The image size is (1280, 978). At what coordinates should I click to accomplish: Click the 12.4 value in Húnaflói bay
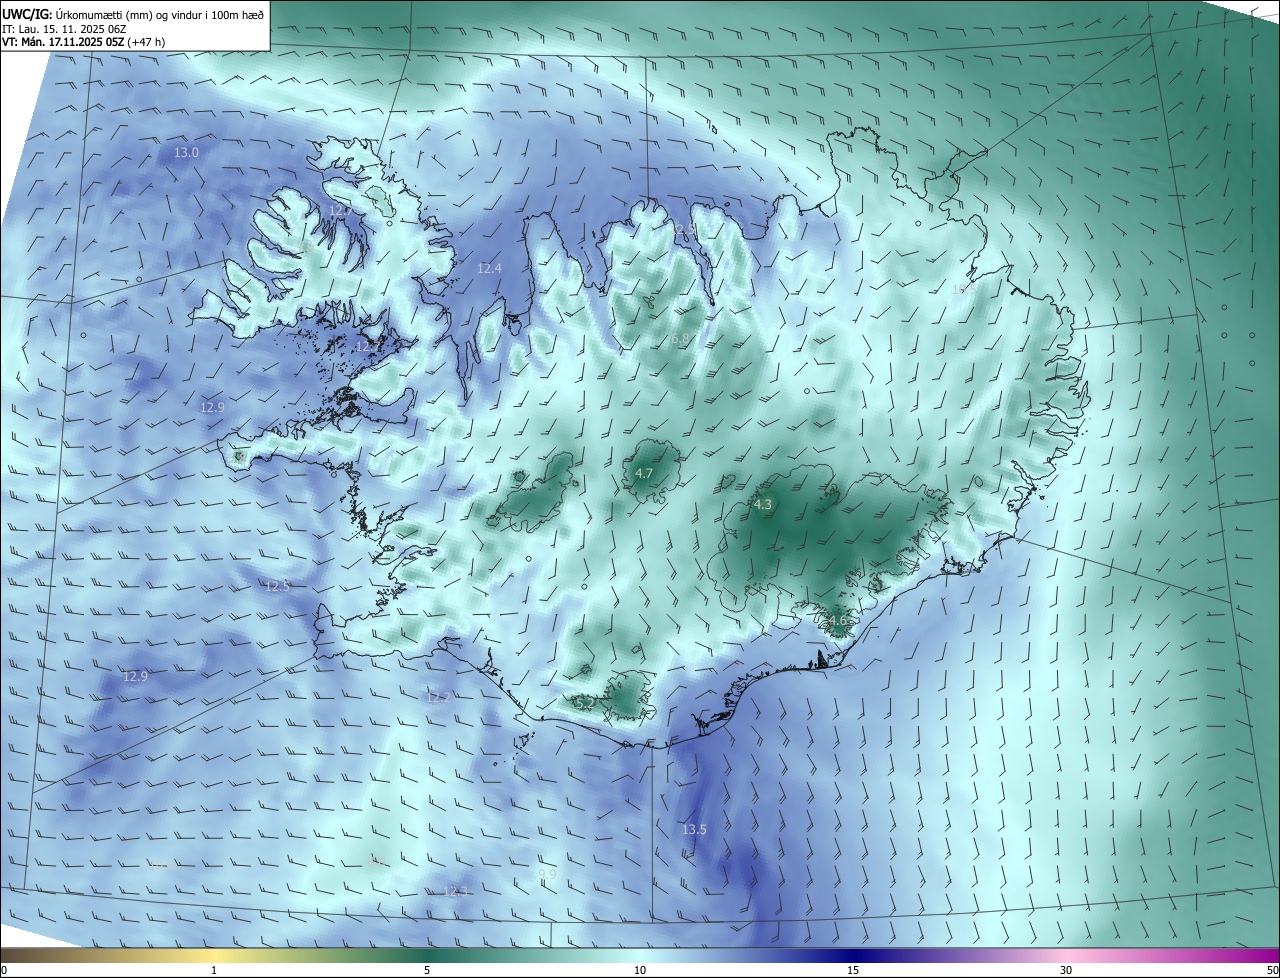click(x=489, y=269)
